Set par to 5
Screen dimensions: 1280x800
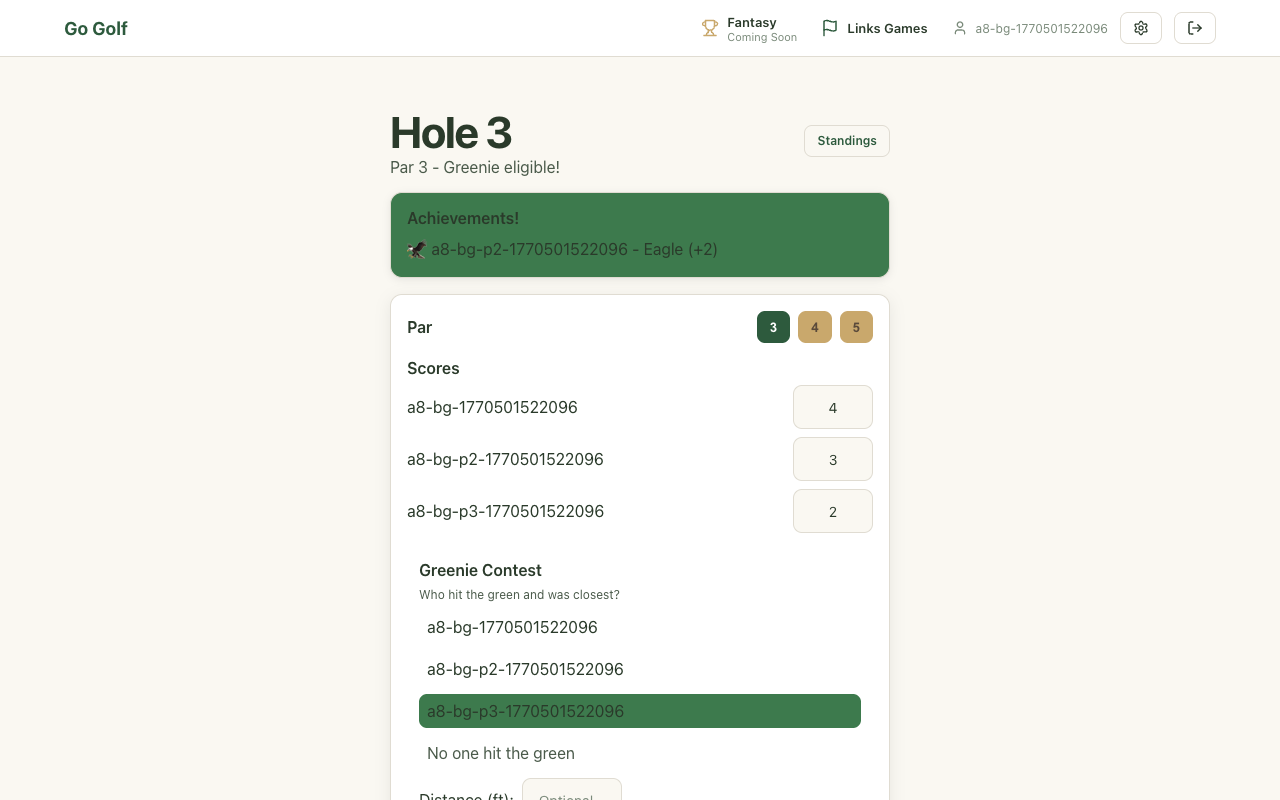[856, 327]
